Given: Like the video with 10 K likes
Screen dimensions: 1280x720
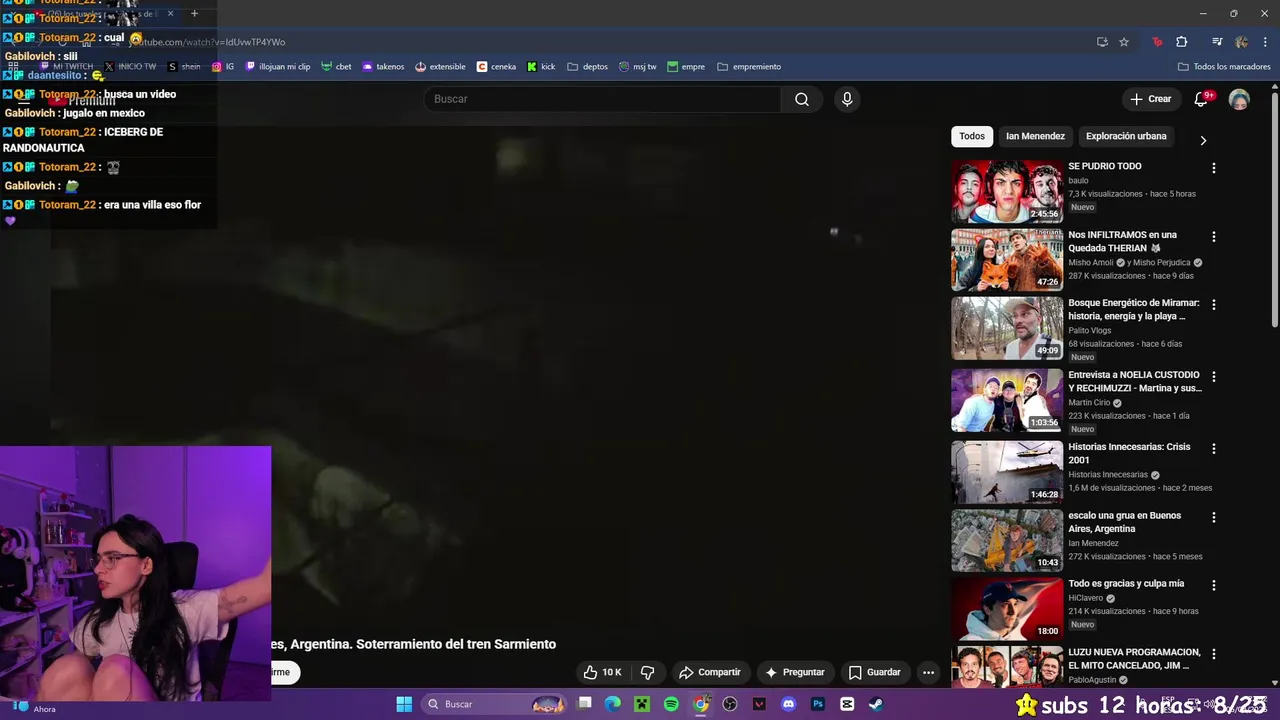Looking at the screenshot, I should 603,672.
